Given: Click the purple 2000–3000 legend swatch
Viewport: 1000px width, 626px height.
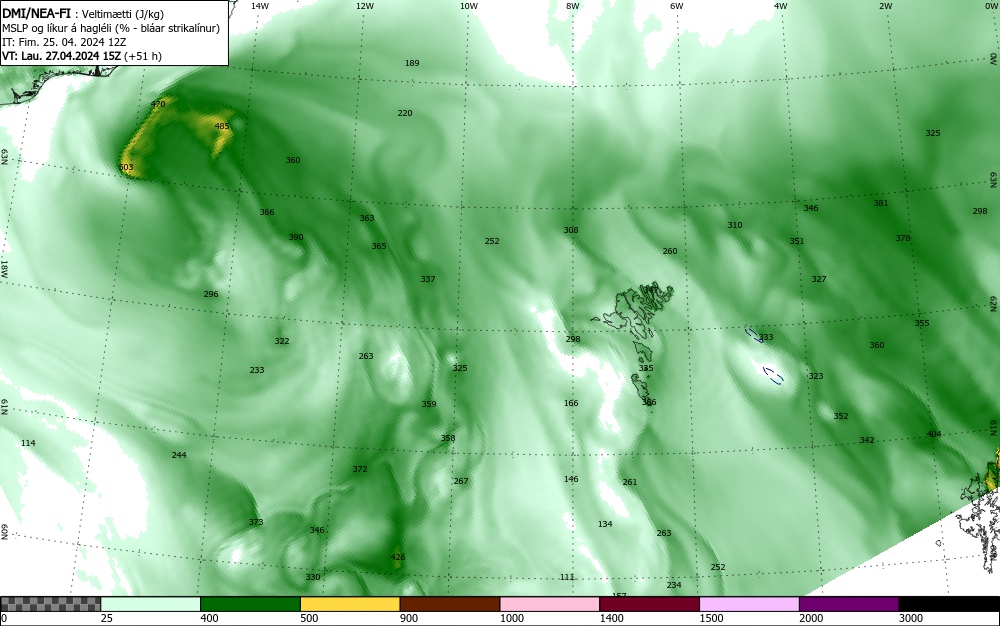Looking at the screenshot, I should click(849, 604).
